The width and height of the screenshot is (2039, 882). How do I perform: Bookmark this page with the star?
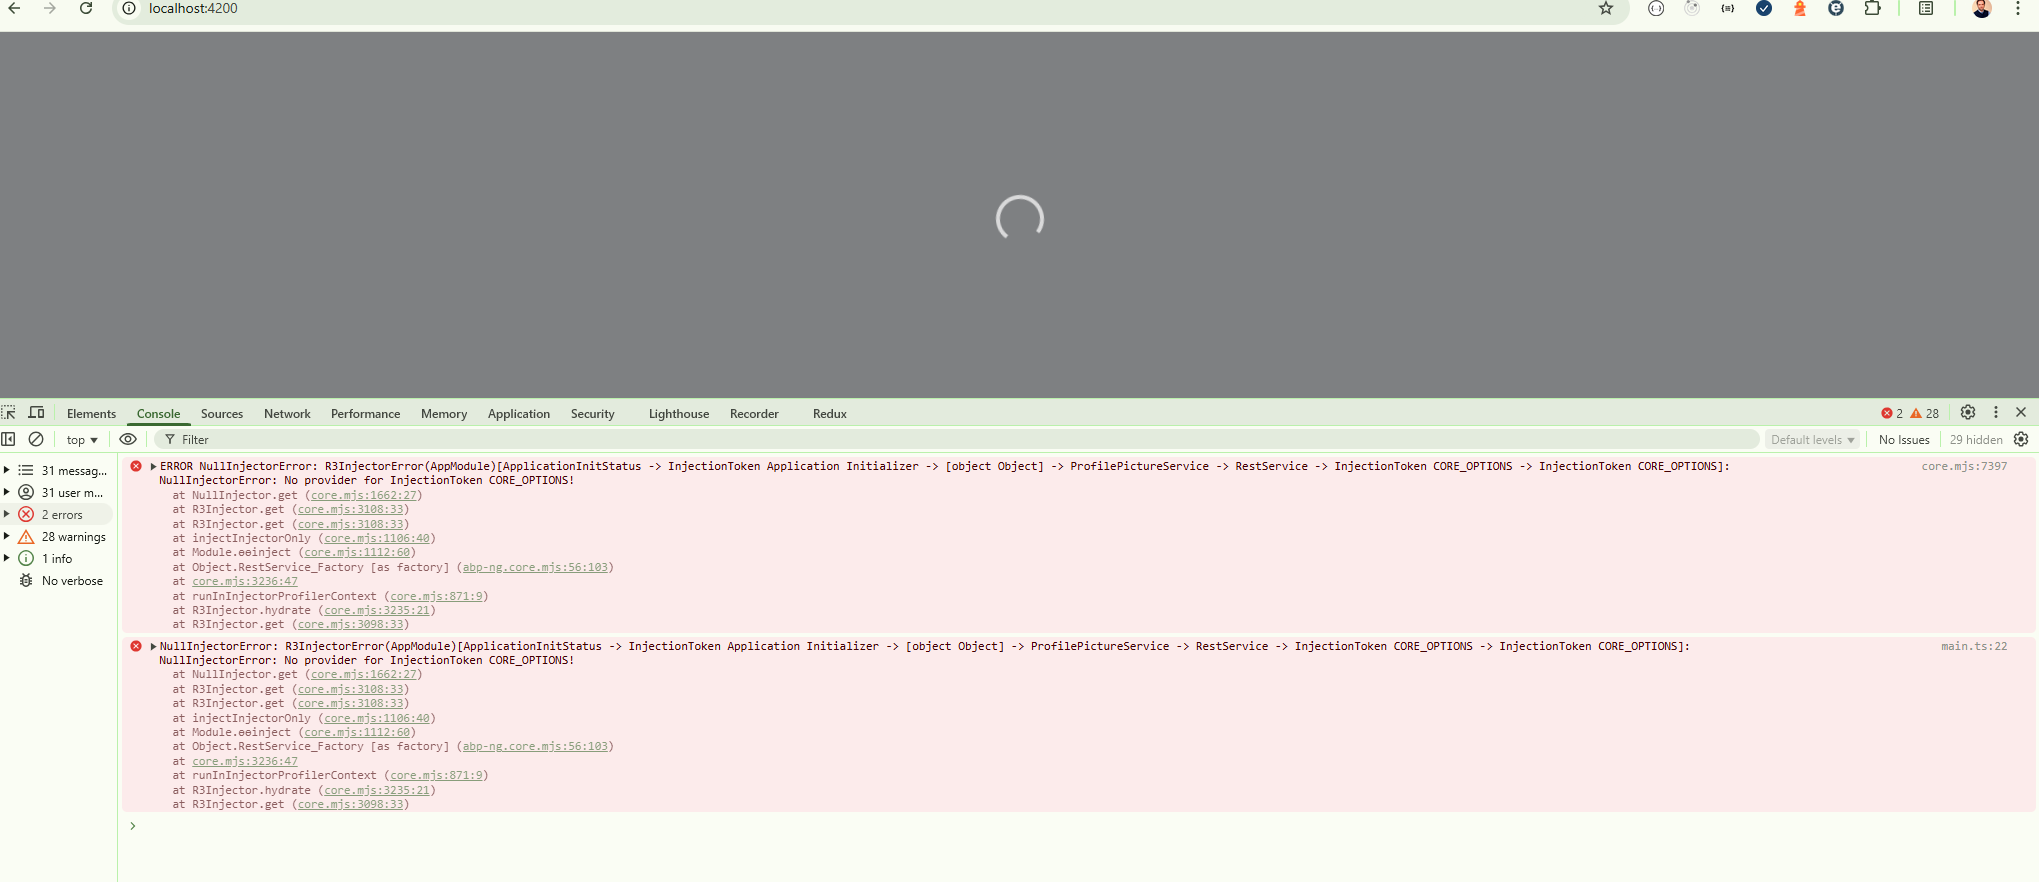(x=1606, y=8)
